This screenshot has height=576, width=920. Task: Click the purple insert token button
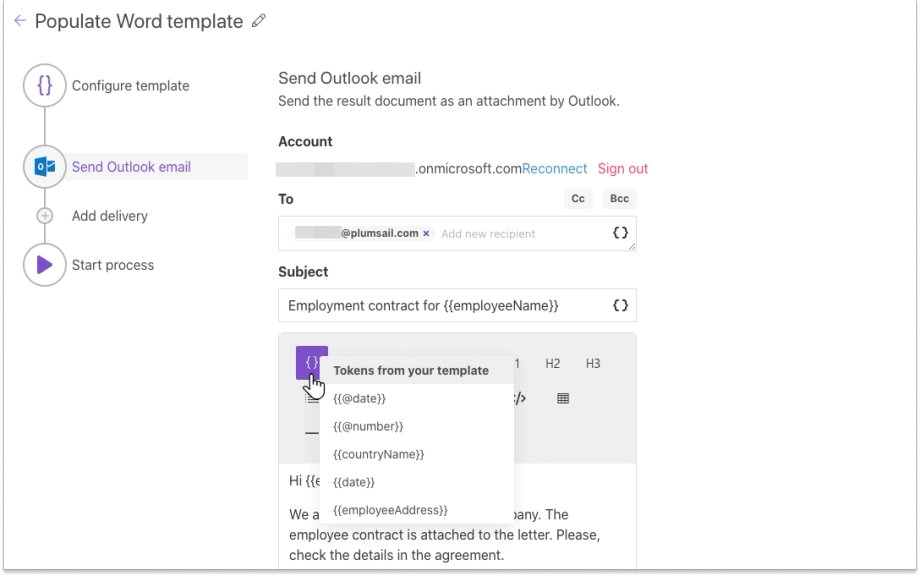click(x=312, y=362)
